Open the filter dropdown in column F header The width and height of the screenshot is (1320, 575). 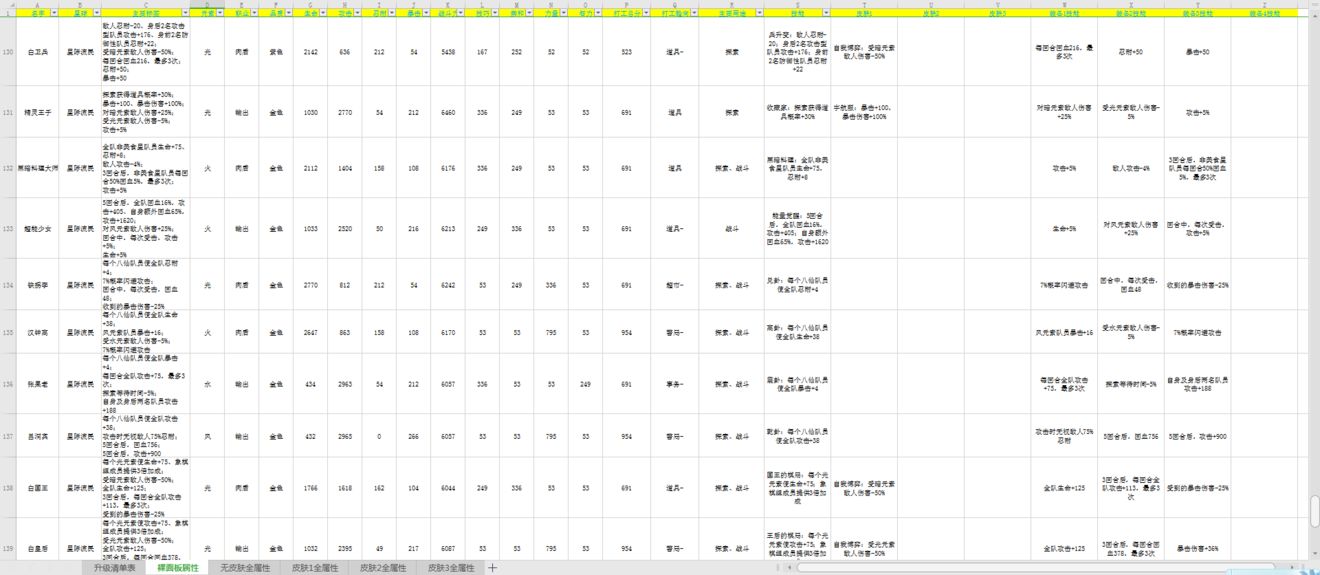(x=287, y=15)
